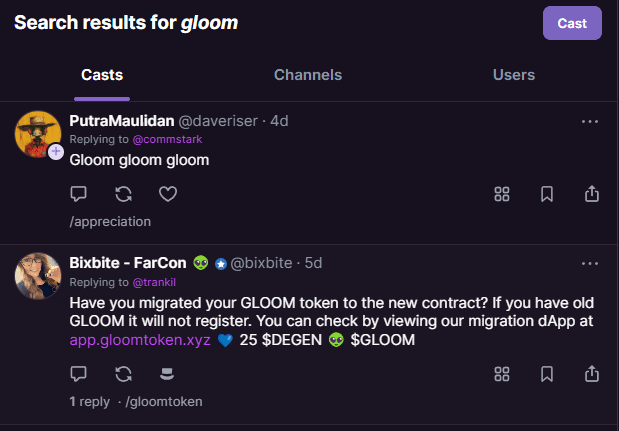Follow PutraMaulidan via plus badge
This screenshot has width=619, height=431.
[x=56, y=151]
